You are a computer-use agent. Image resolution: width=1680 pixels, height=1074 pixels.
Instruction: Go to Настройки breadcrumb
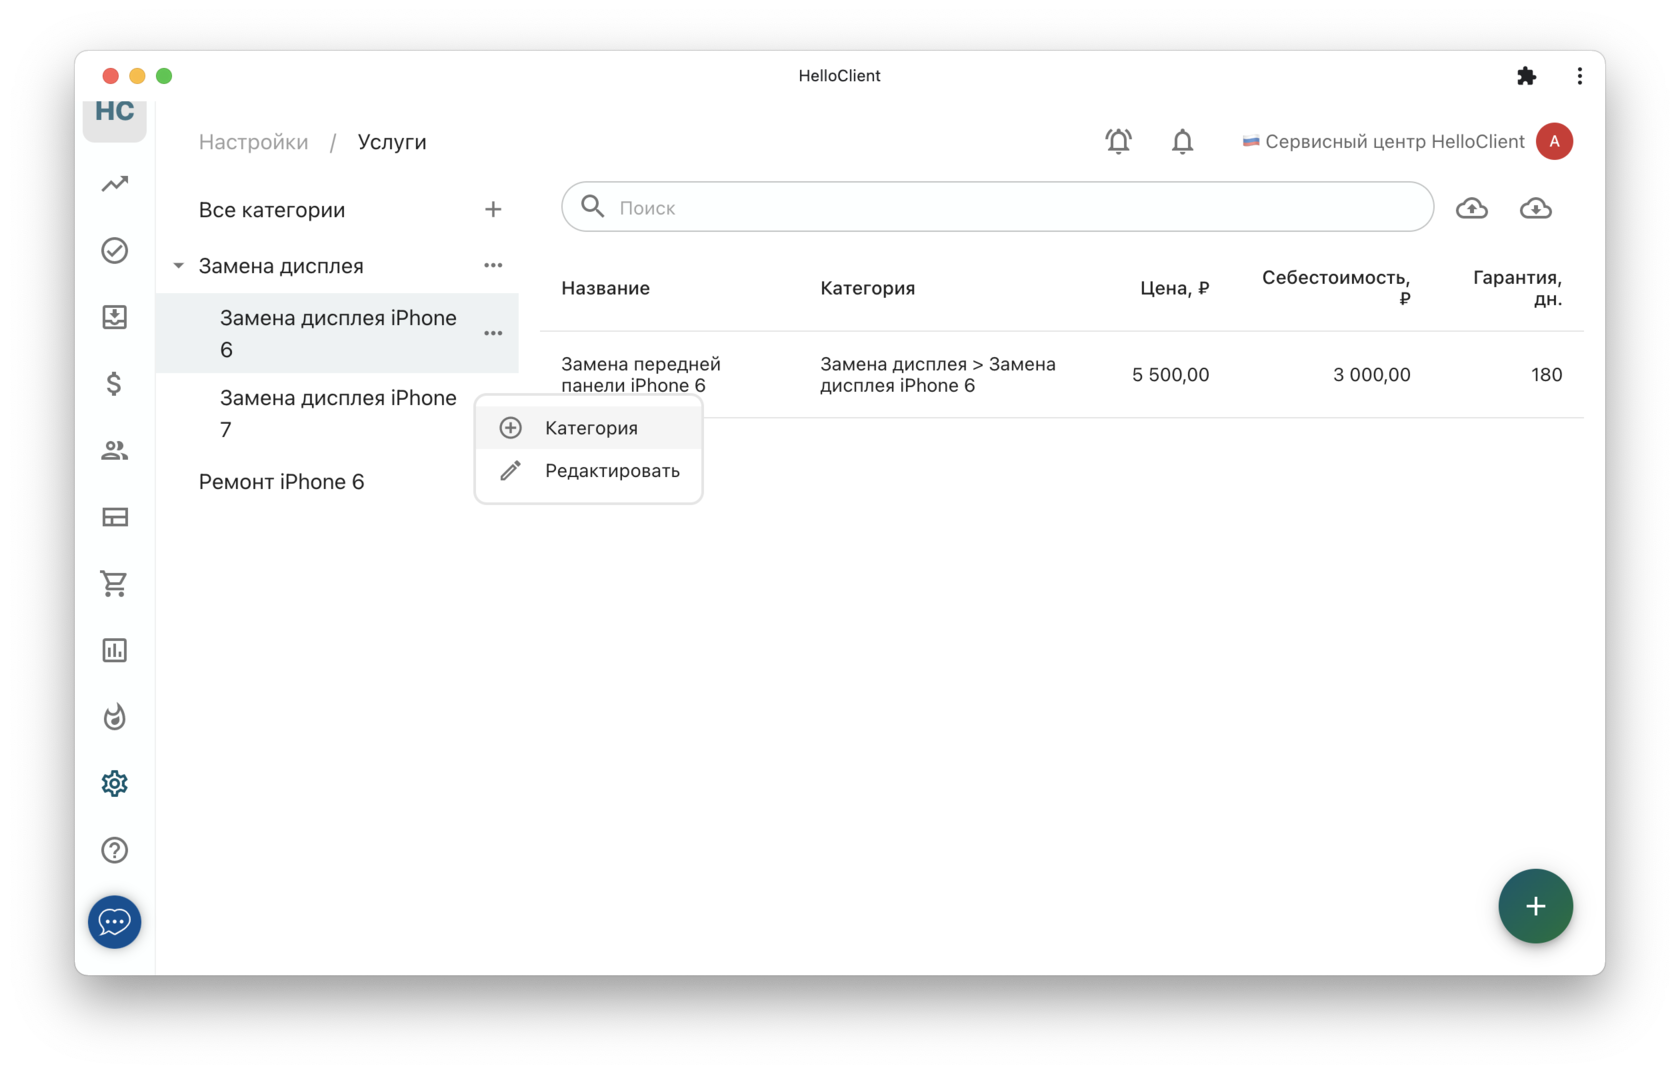tap(254, 142)
